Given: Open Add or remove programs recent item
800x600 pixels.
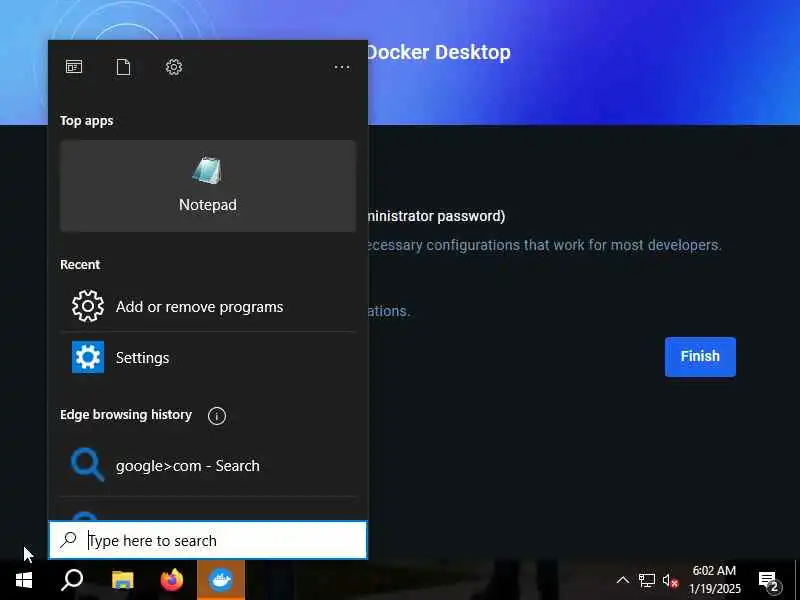Looking at the screenshot, I should point(208,306).
